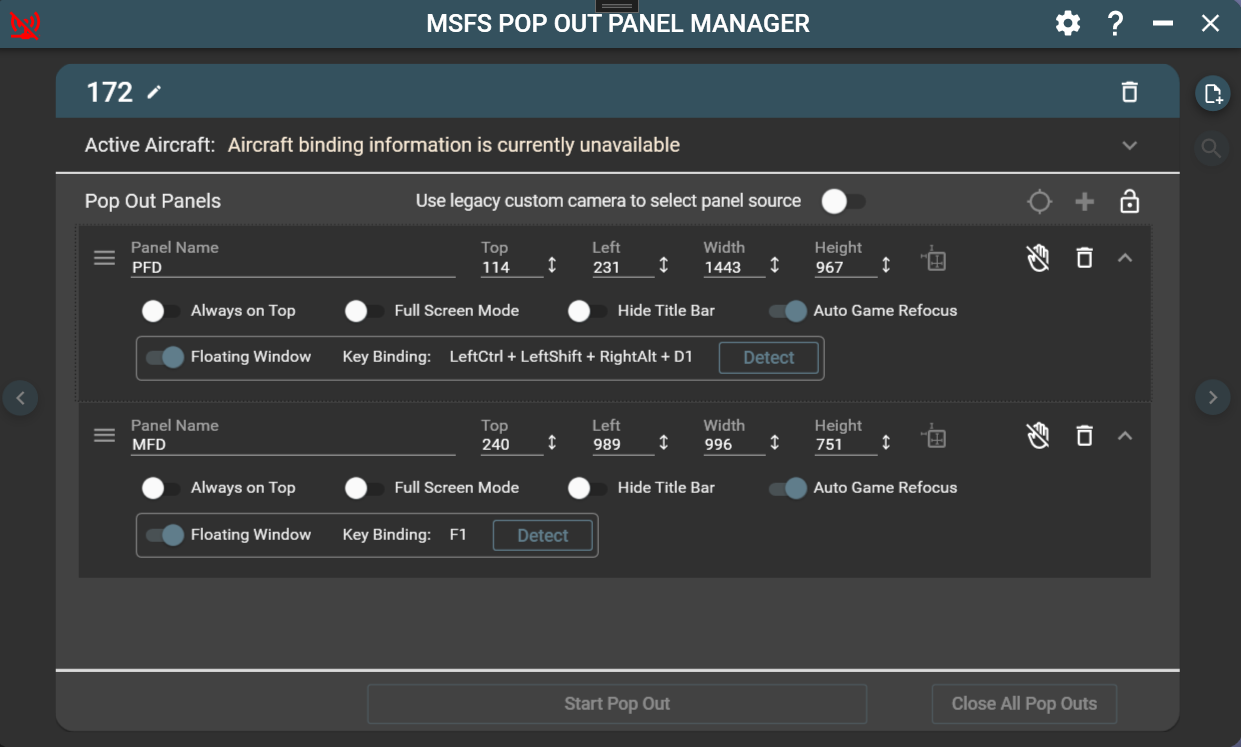Click the panel source selection crosshair icon
The image size is (1241, 747).
point(1039,201)
